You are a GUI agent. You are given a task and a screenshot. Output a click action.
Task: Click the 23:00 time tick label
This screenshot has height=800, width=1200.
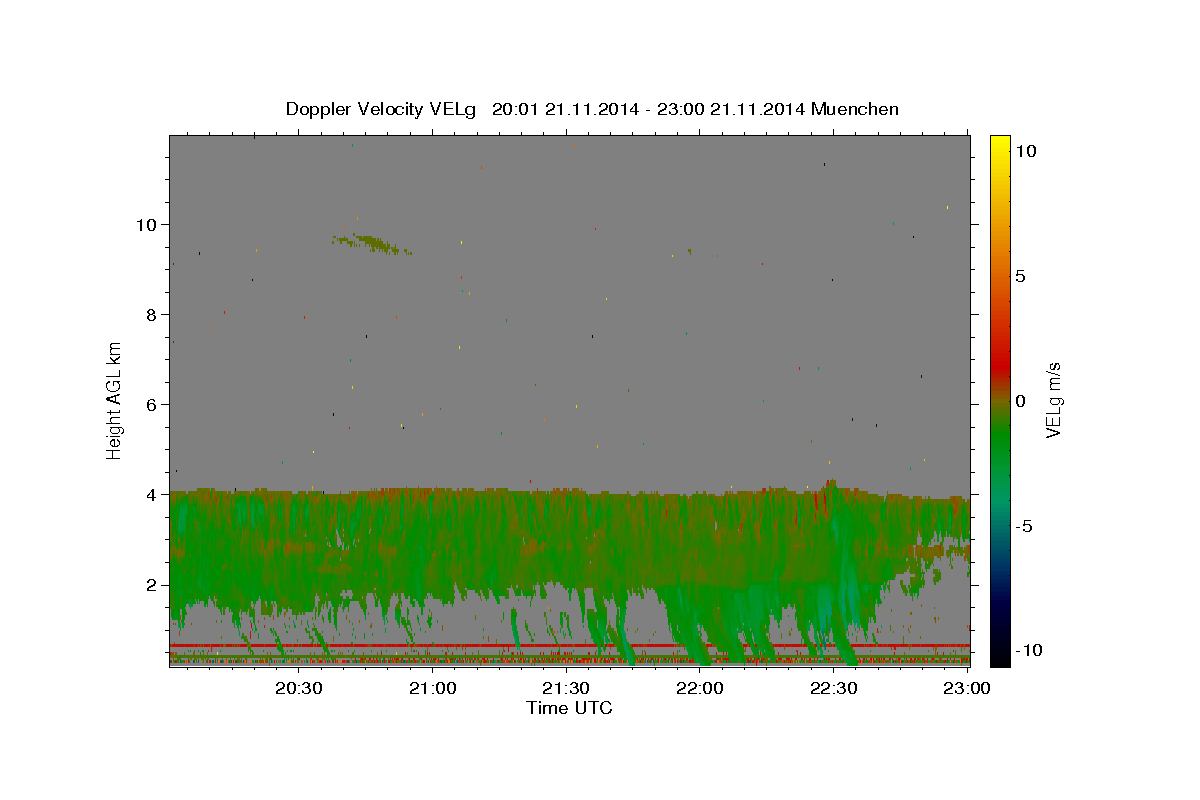[967, 688]
